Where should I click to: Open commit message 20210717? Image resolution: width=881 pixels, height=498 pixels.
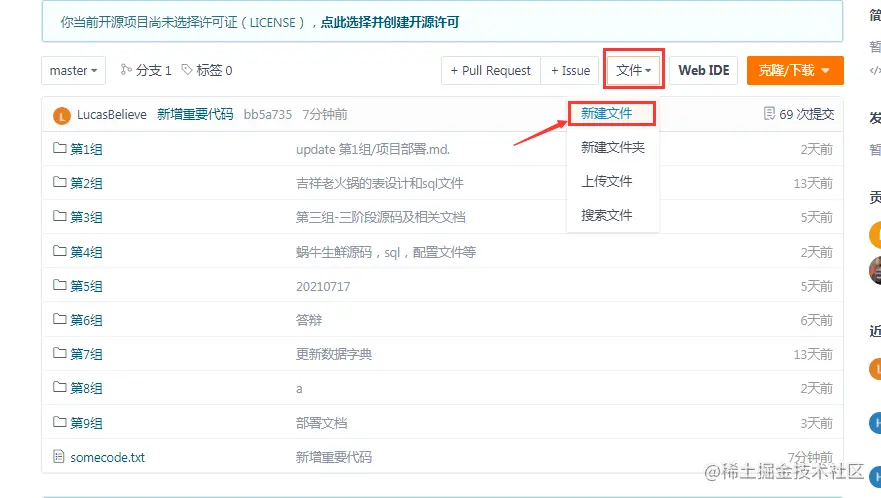pyautogui.click(x=323, y=287)
